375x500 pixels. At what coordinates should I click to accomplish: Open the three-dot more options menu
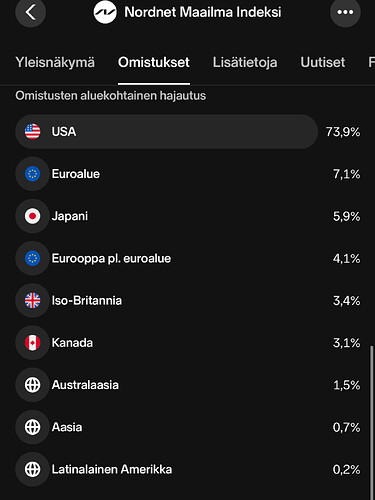(x=345, y=12)
